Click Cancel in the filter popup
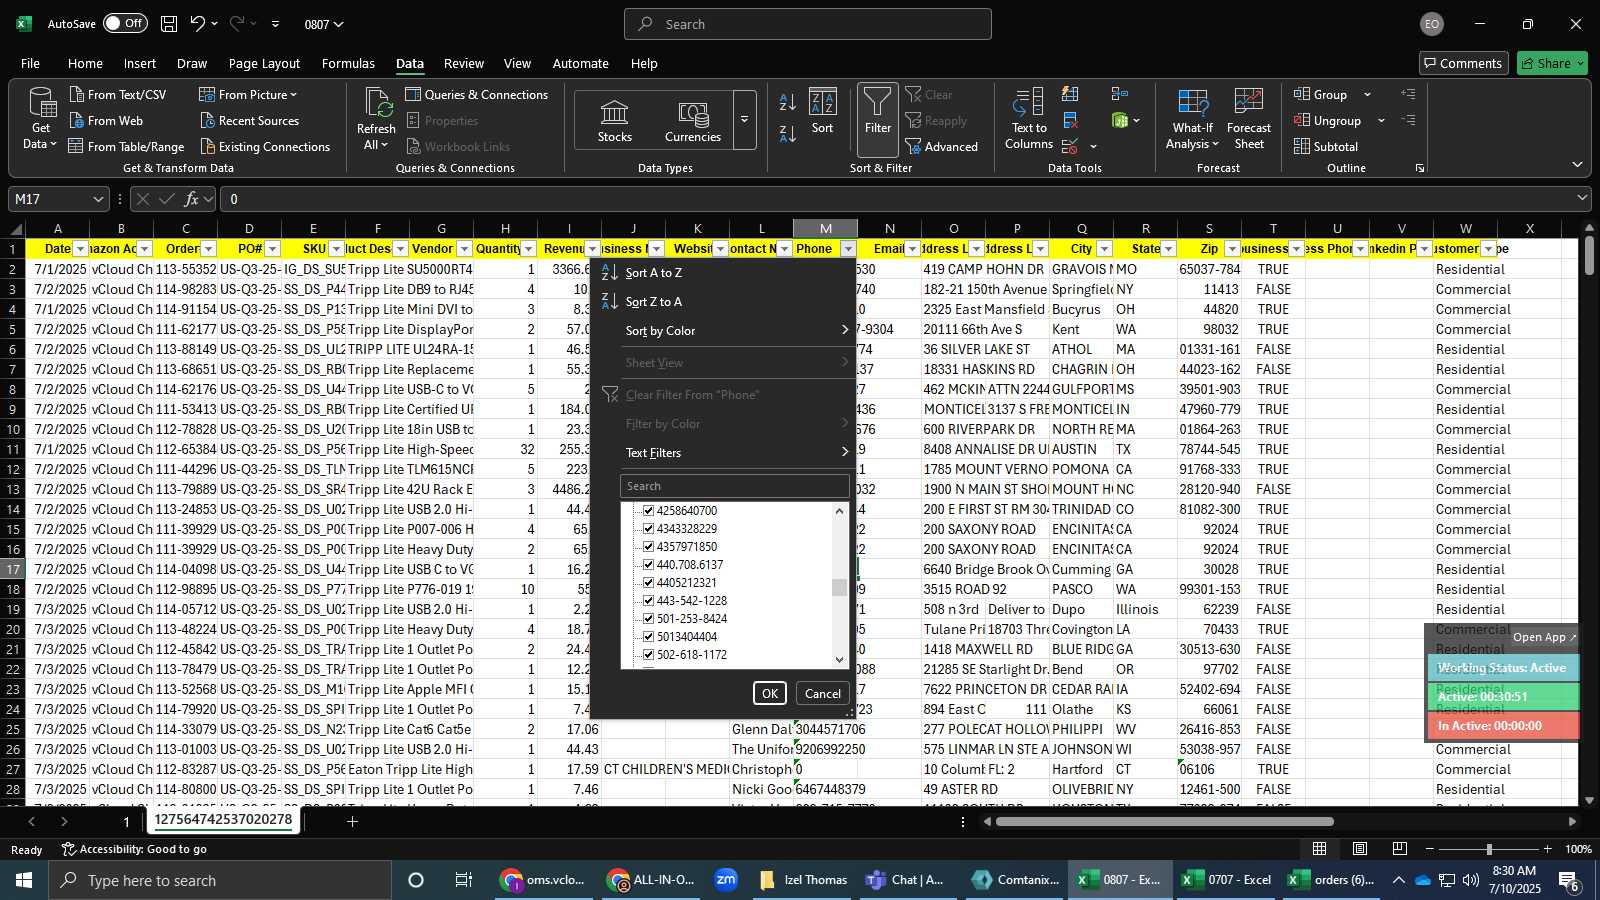This screenshot has width=1600, height=900. pyautogui.click(x=823, y=693)
